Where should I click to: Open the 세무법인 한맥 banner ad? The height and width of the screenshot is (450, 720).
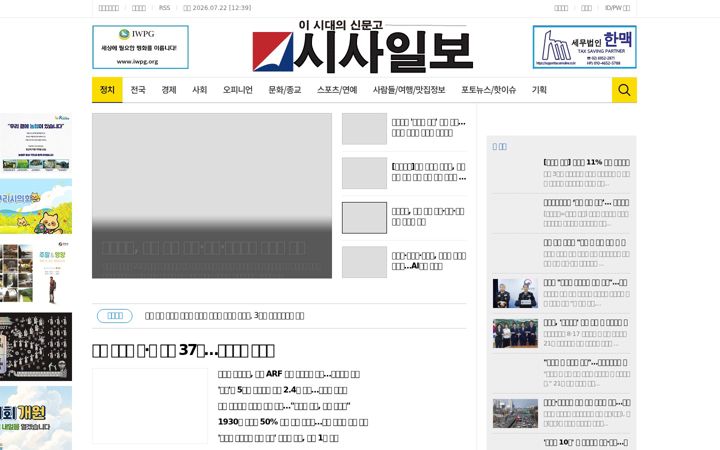585,47
